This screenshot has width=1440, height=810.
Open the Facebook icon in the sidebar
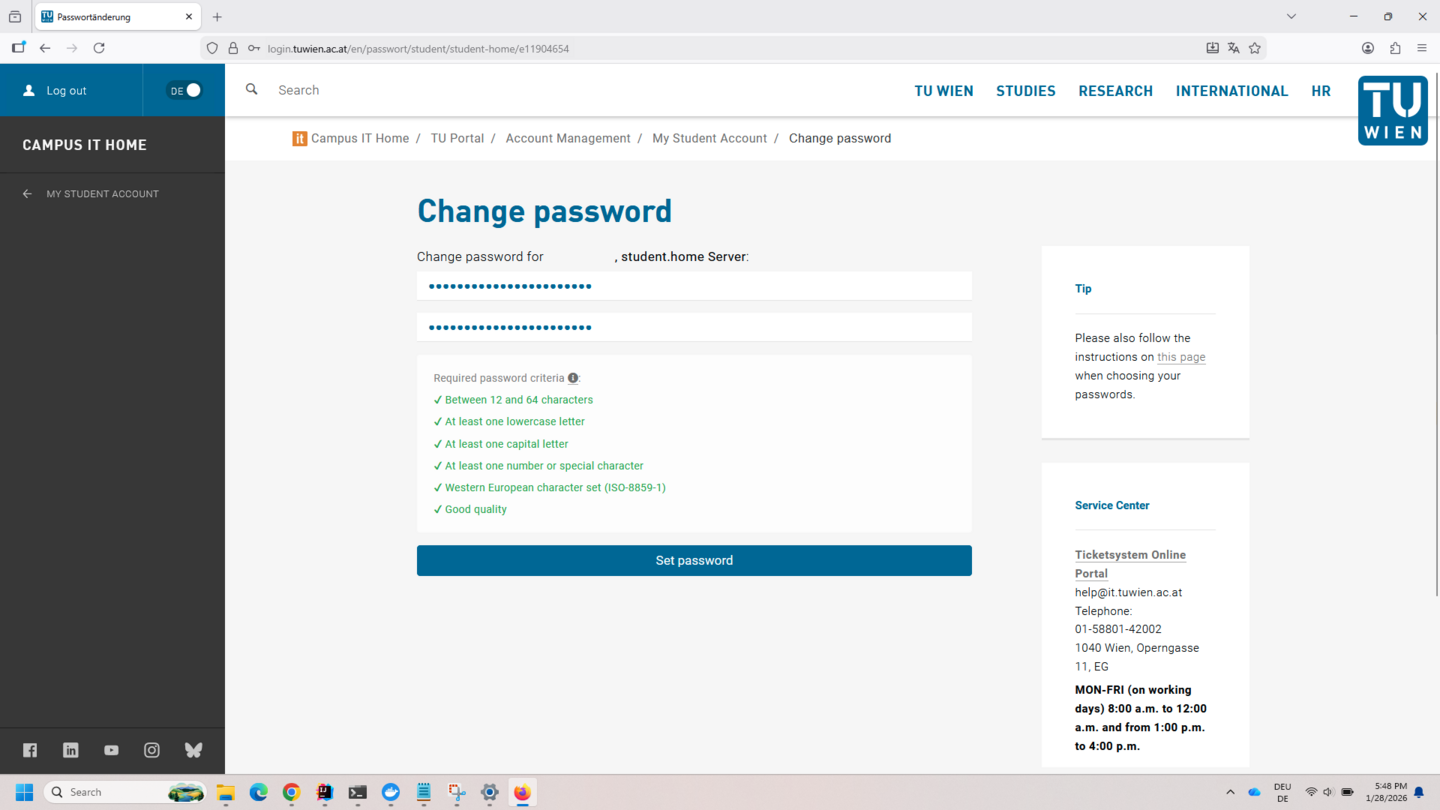pos(29,750)
